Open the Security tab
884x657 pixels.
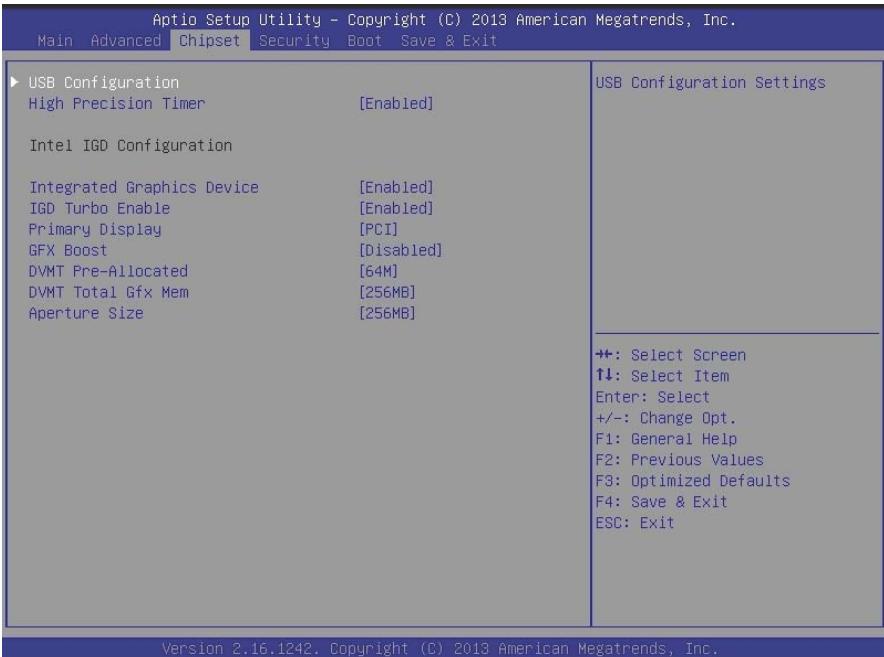[x=294, y=41]
